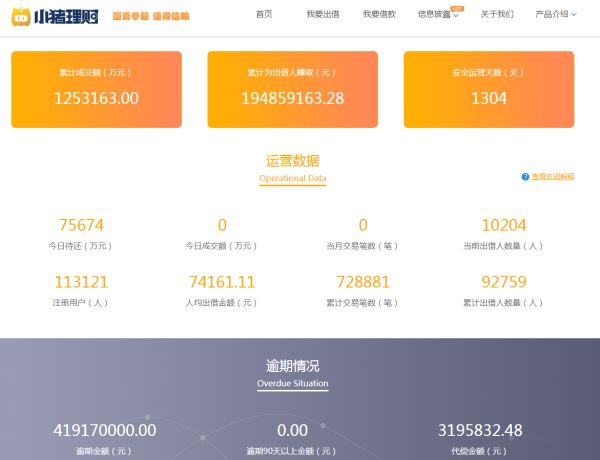Screen dimensions: 600x460
Task: Click the 当前出借人数量 label
Action: click(503, 246)
